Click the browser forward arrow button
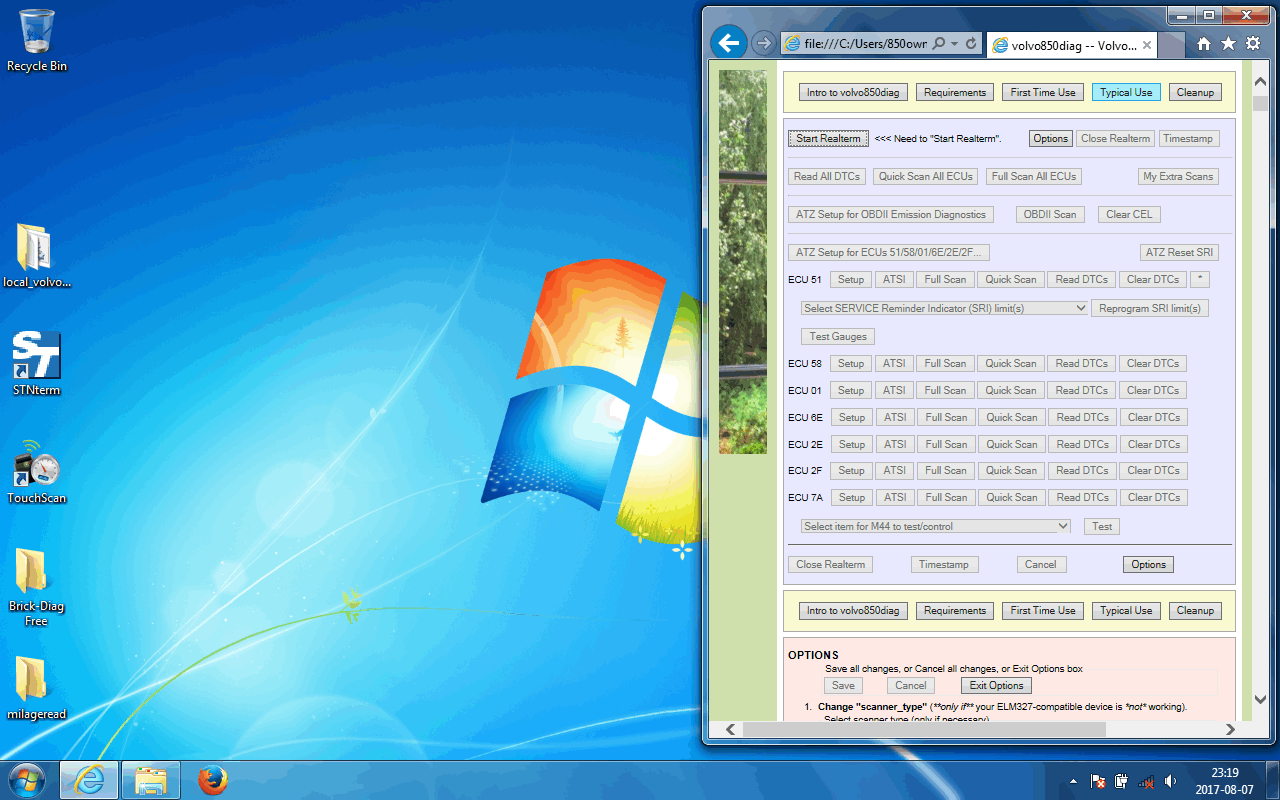 [763, 43]
